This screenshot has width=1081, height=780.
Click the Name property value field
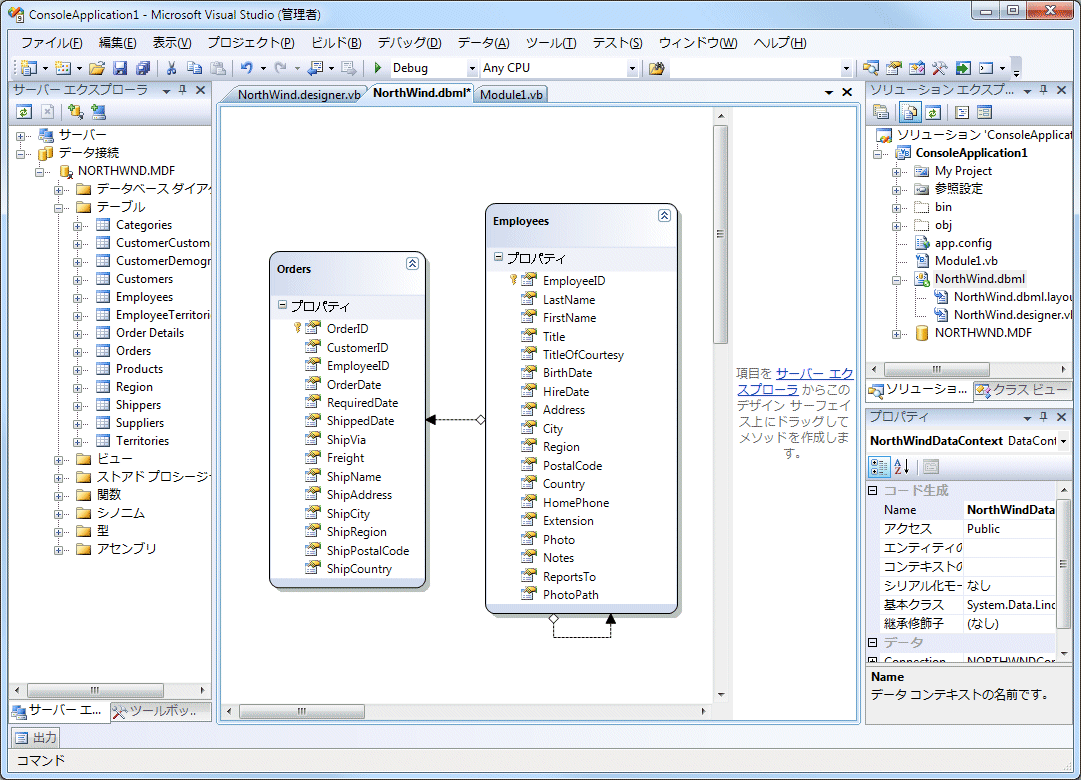(1010, 510)
